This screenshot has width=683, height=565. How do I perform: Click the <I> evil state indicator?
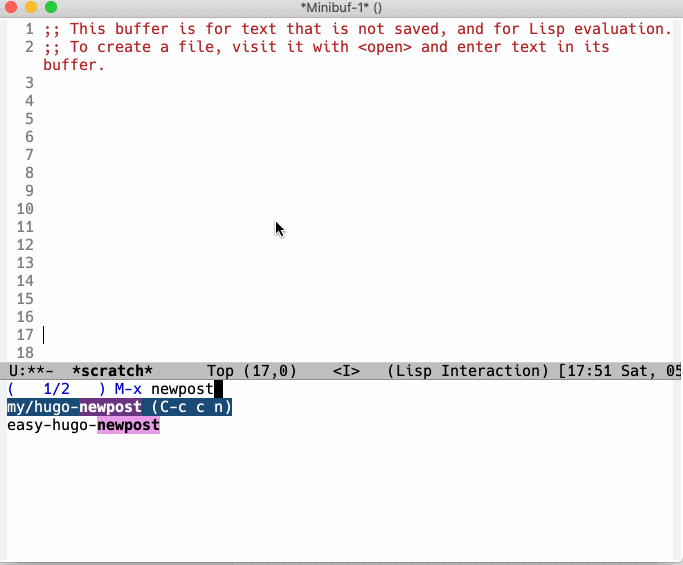(346, 371)
